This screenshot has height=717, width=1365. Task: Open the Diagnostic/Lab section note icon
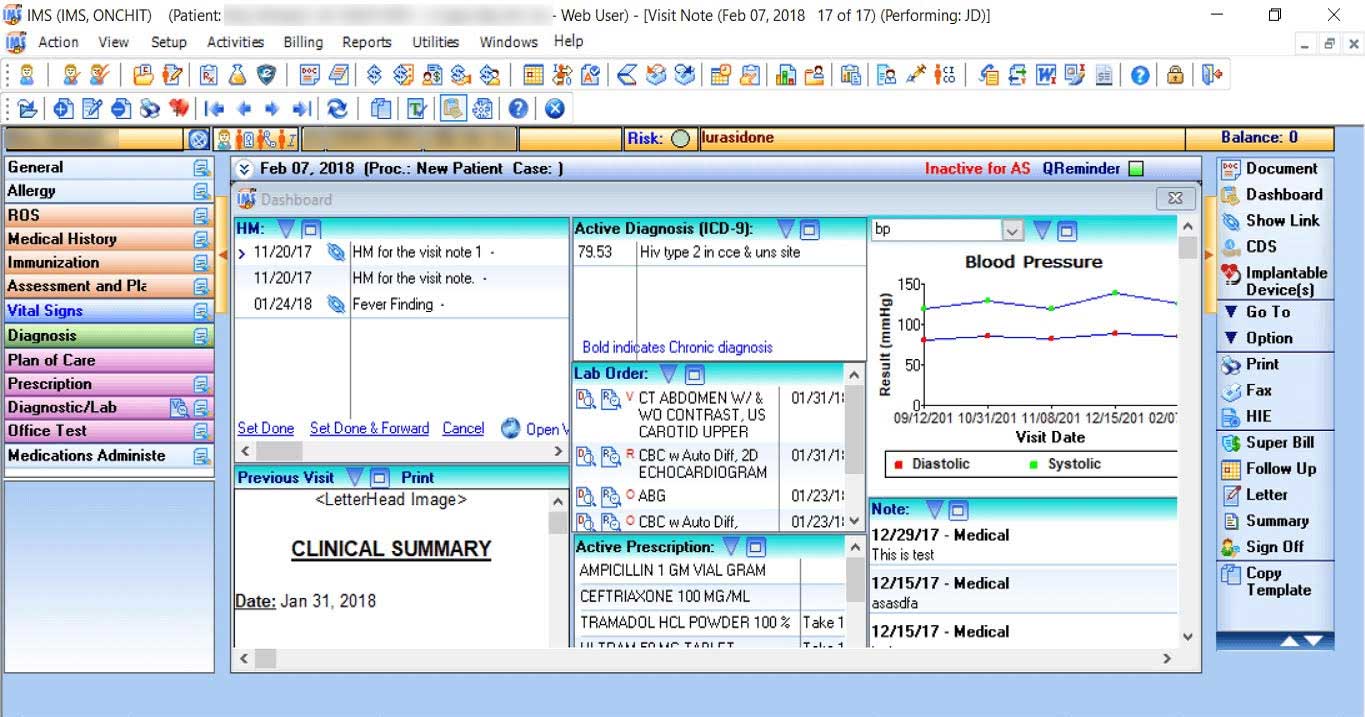[201, 407]
